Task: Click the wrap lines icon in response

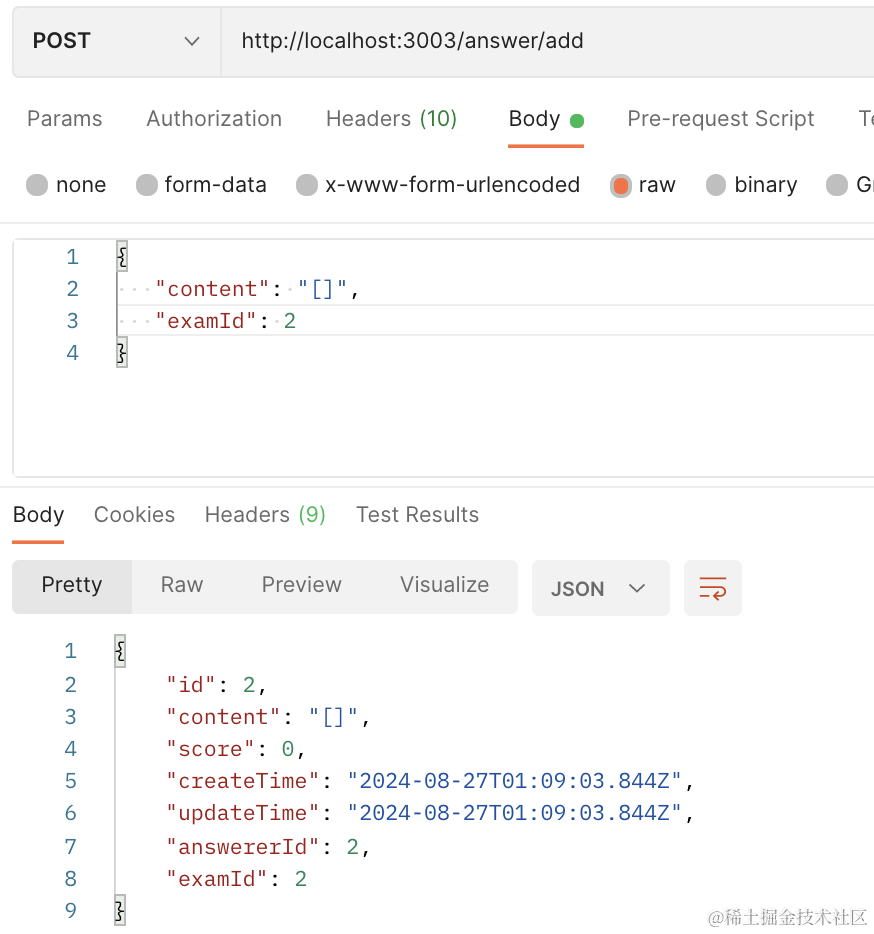Action: click(712, 588)
